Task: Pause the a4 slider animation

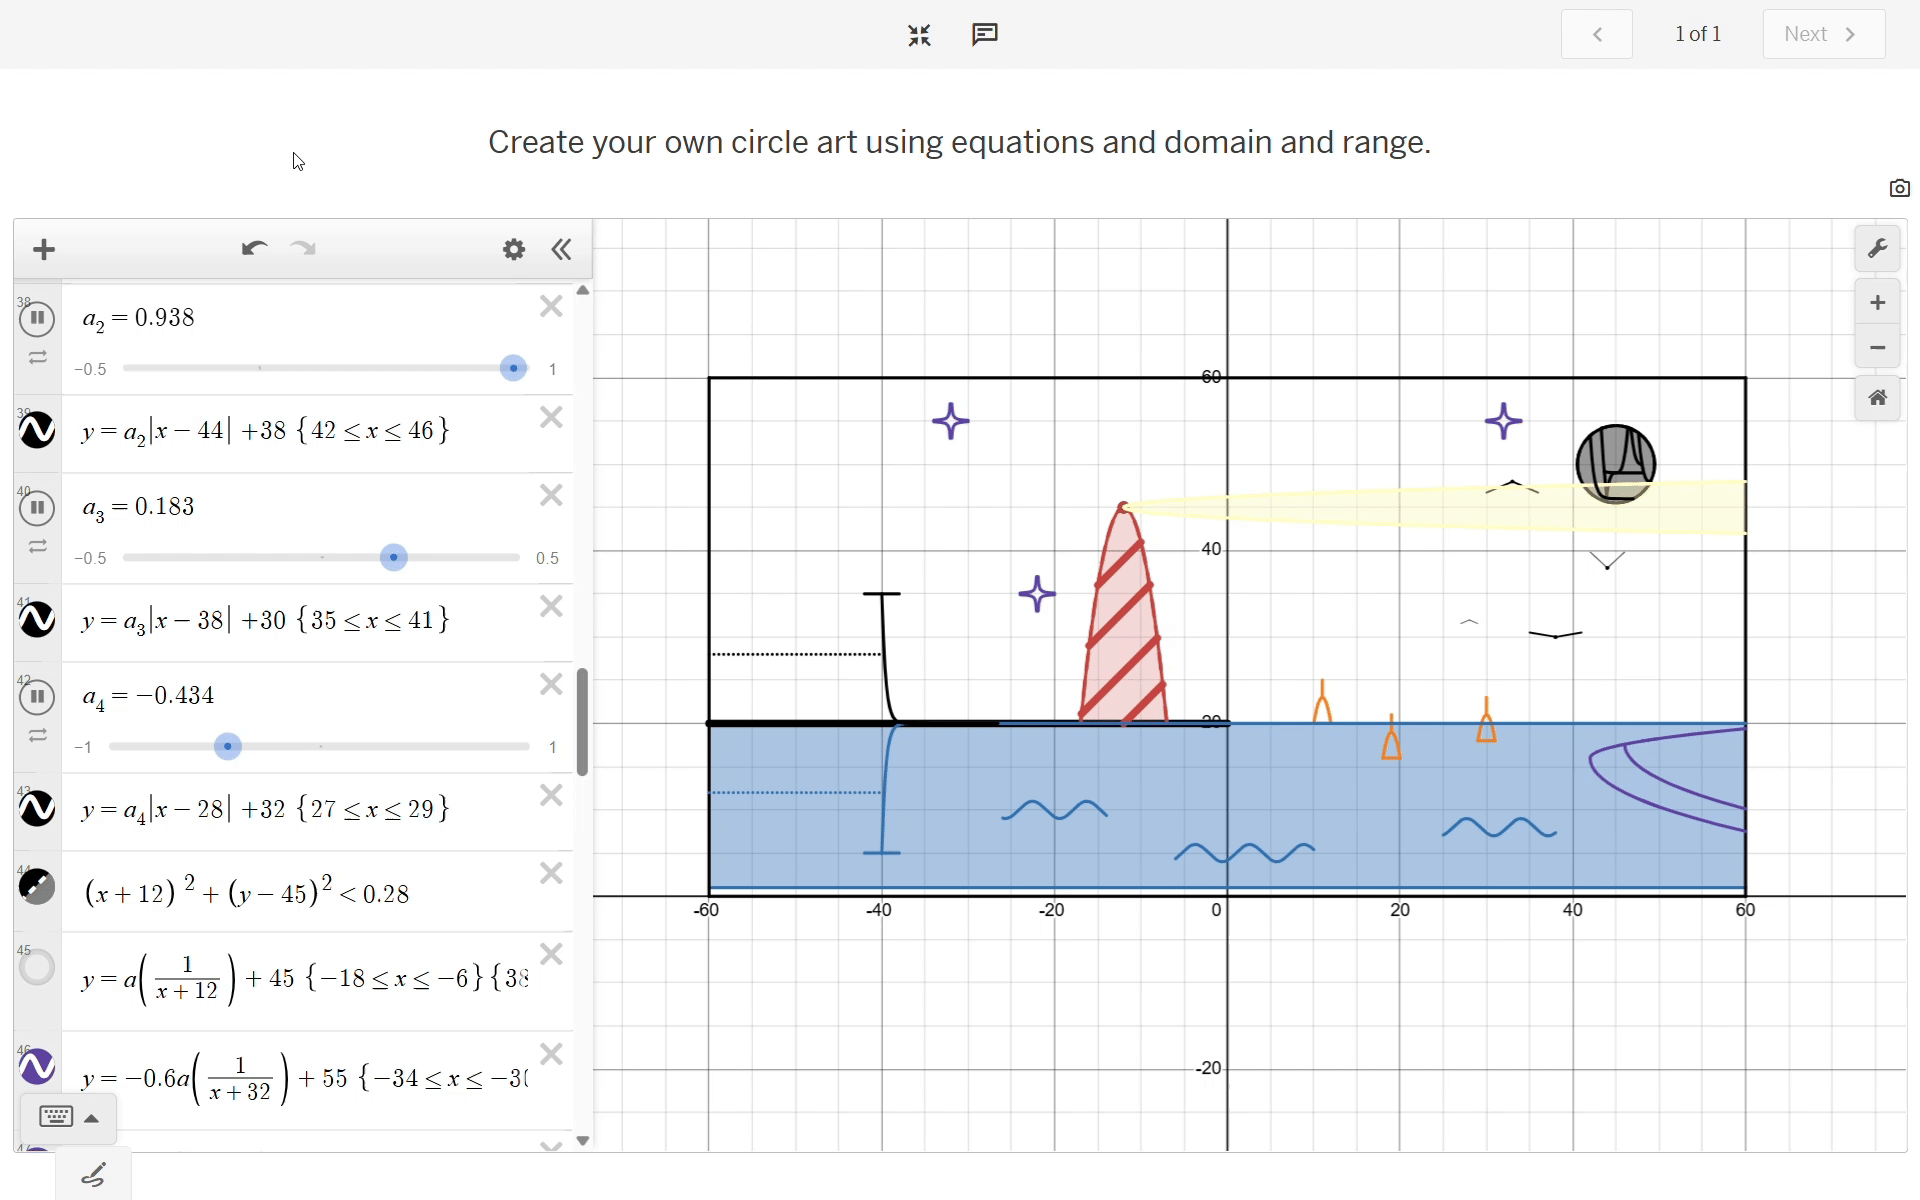Action: (x=37, y=697)
